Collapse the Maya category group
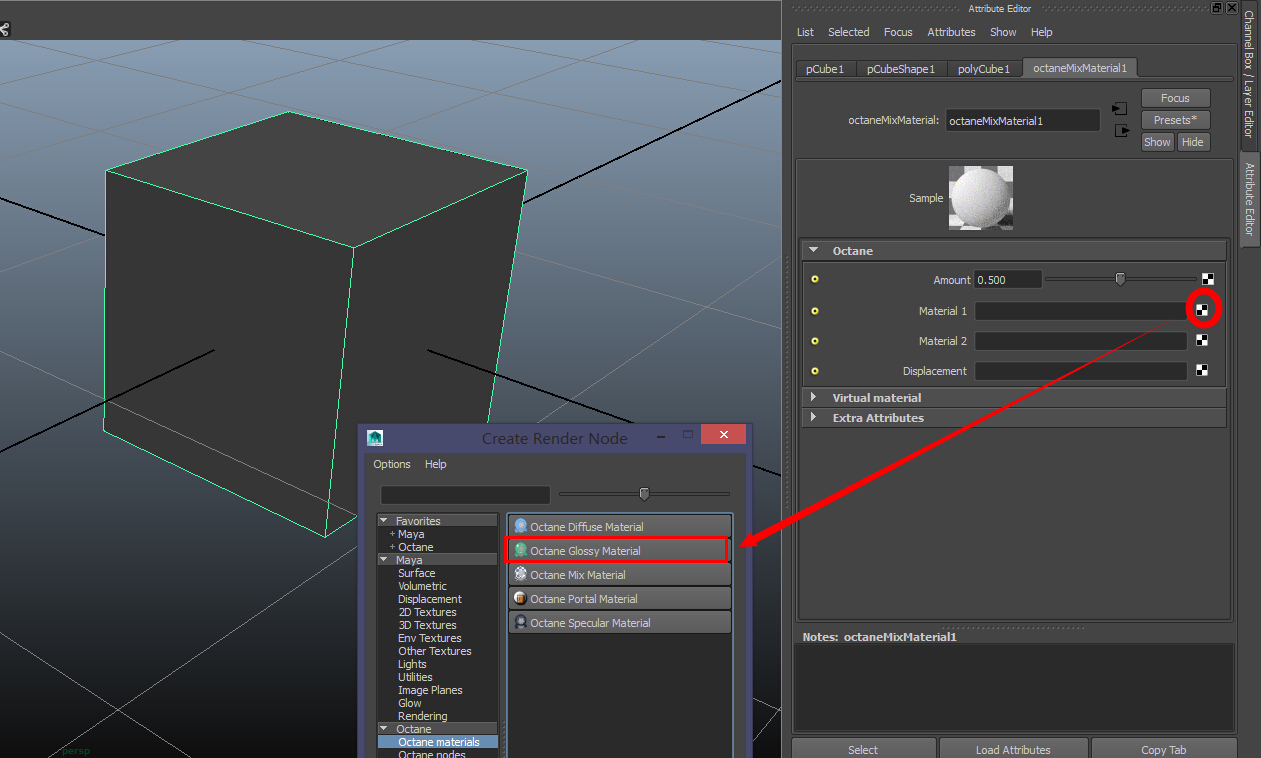 point(383,560)
